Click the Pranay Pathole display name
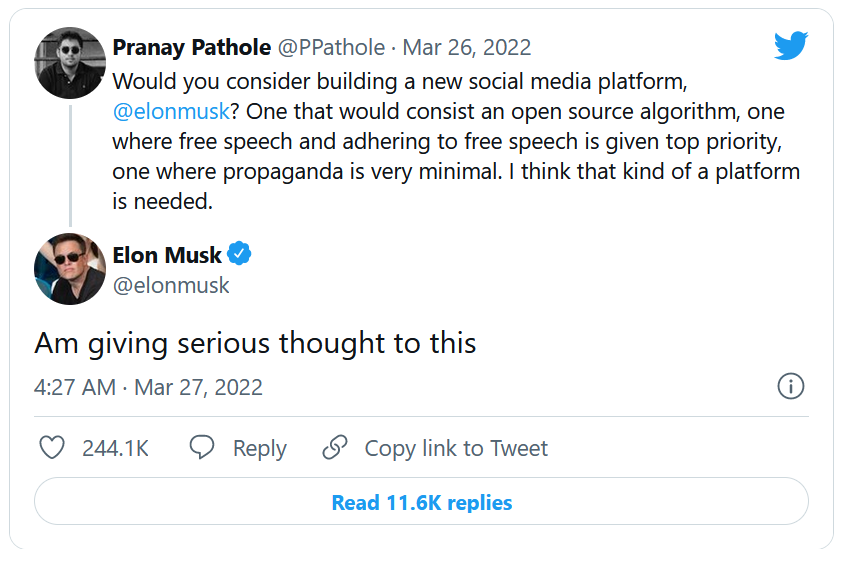This screenshot has width=841, height=561. coord(191,47)
